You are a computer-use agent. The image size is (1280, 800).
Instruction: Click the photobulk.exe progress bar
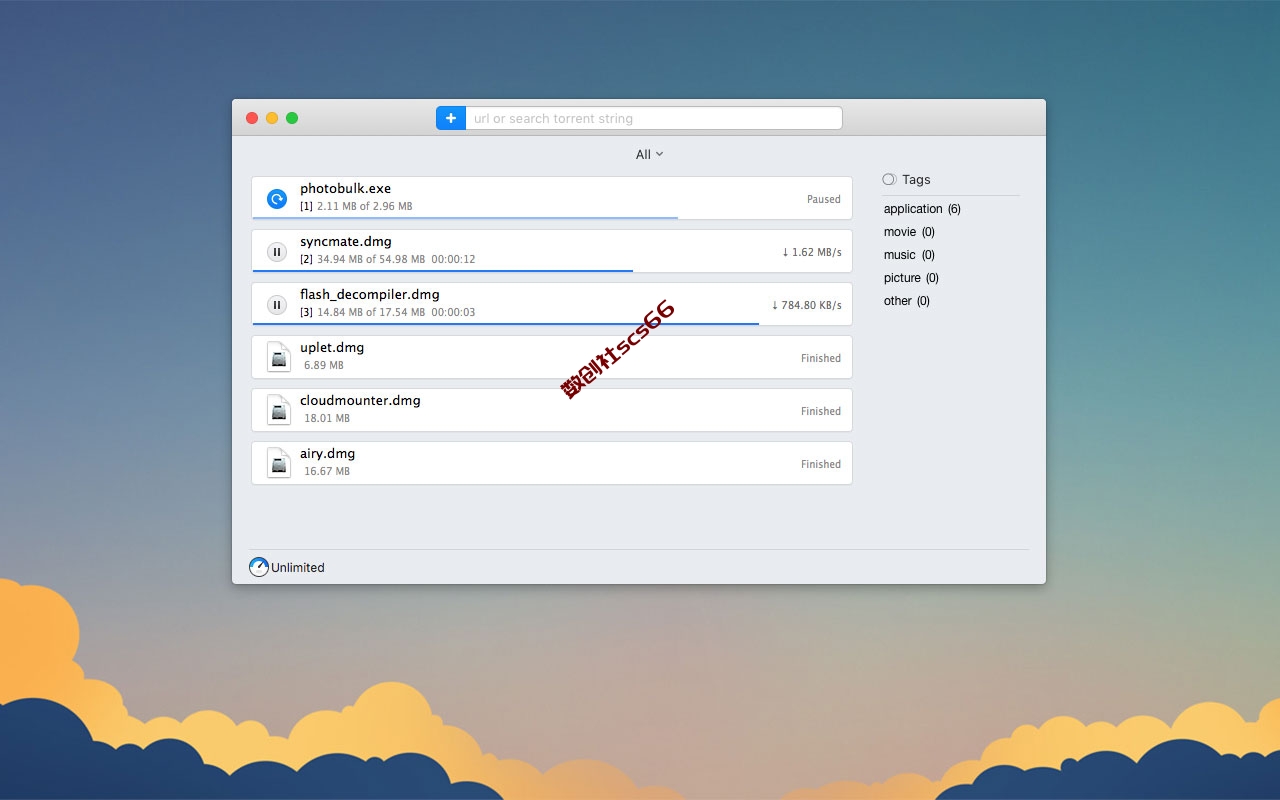tap(465, 217)
